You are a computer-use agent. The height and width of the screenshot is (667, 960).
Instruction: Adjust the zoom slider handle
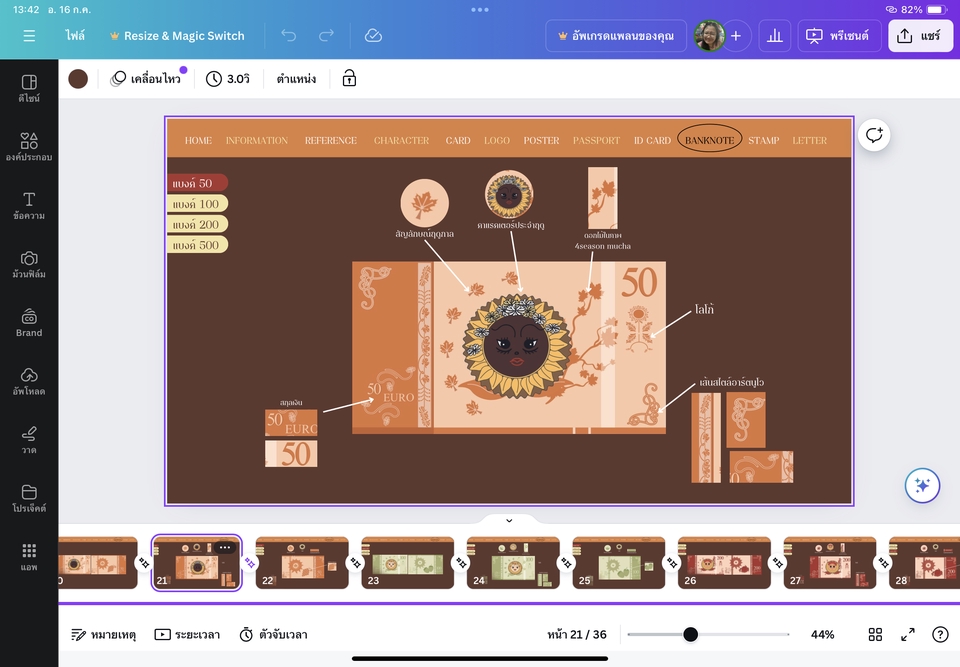690,635
